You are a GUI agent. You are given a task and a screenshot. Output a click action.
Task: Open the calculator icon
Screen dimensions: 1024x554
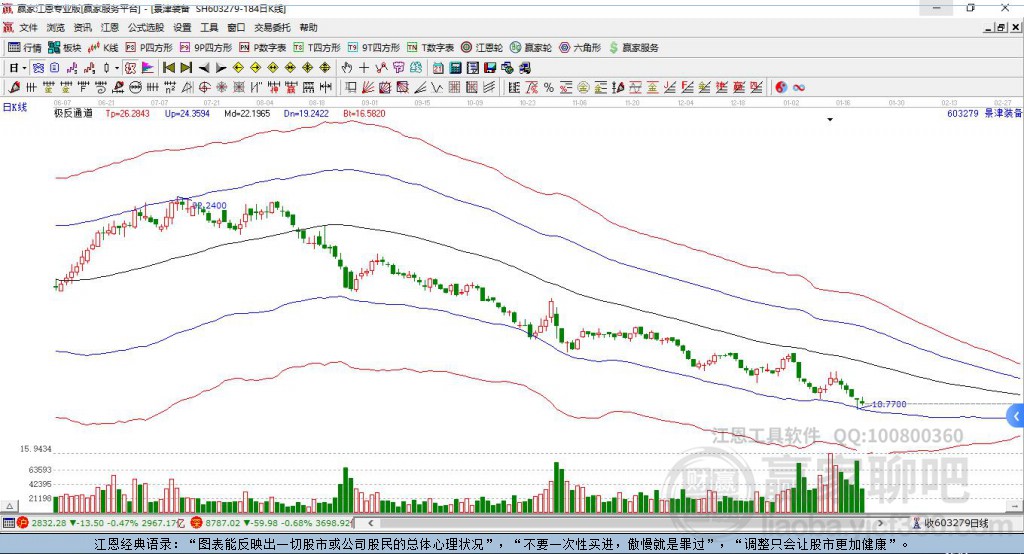coord(455,68)
